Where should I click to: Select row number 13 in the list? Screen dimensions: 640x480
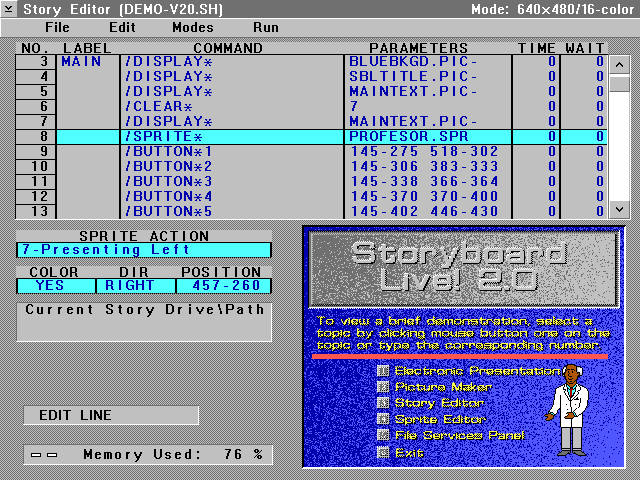tap(36, 211)
